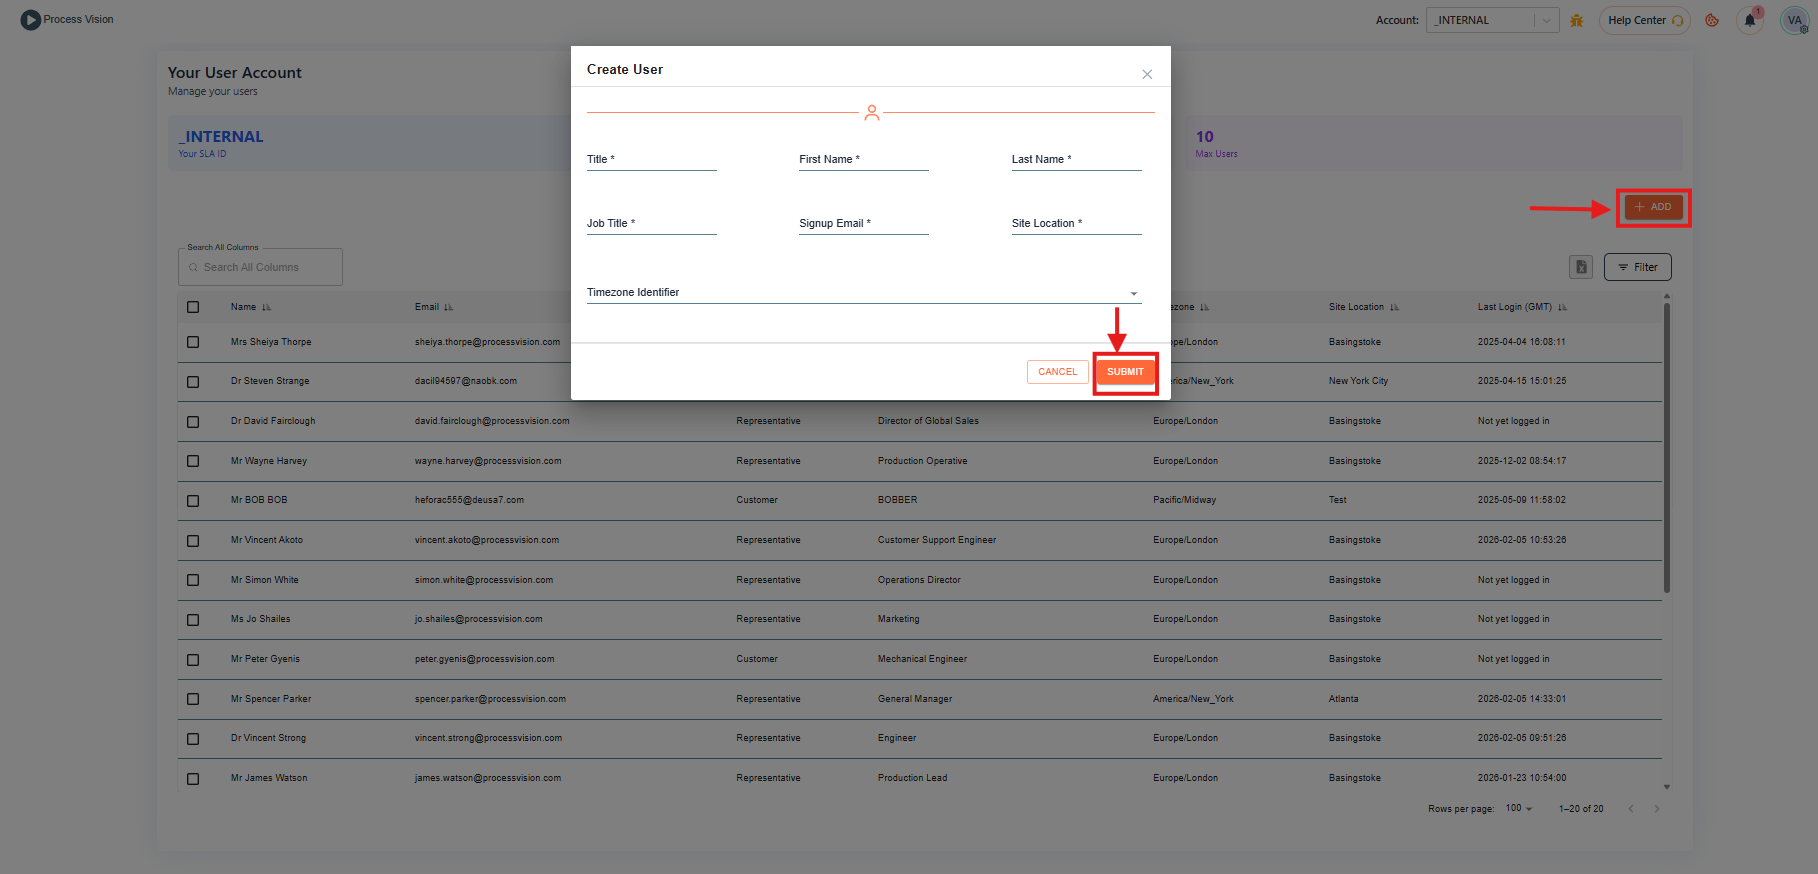The width and height of the screenshot is (1818, 874).
Task: Open the notifications bell
Action: coord(1750,20)
